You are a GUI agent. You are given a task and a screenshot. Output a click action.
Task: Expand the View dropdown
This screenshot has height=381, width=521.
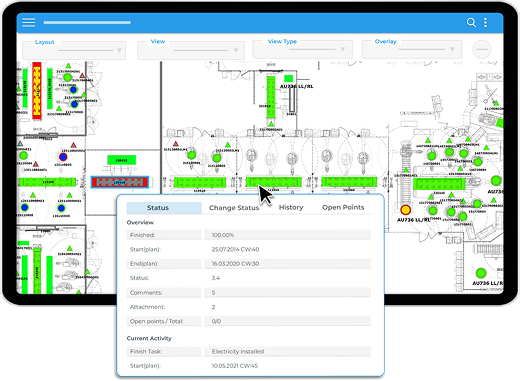(x=191, y=50)
